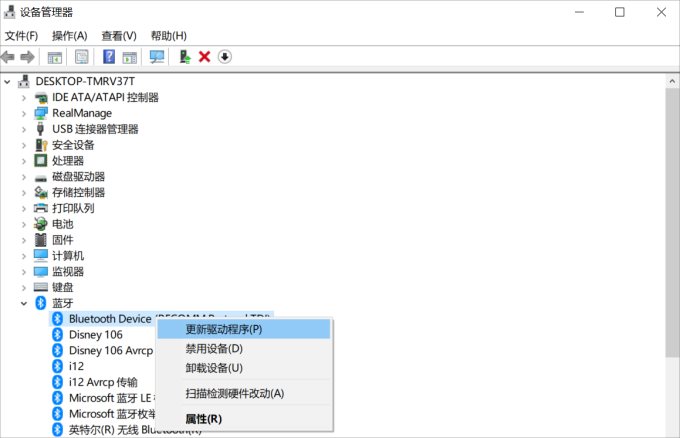The width and height of the screenshot is (680, 438).
Task: Click the 蓝牙 Bluetooth category icon
Action: pos(41,303)
